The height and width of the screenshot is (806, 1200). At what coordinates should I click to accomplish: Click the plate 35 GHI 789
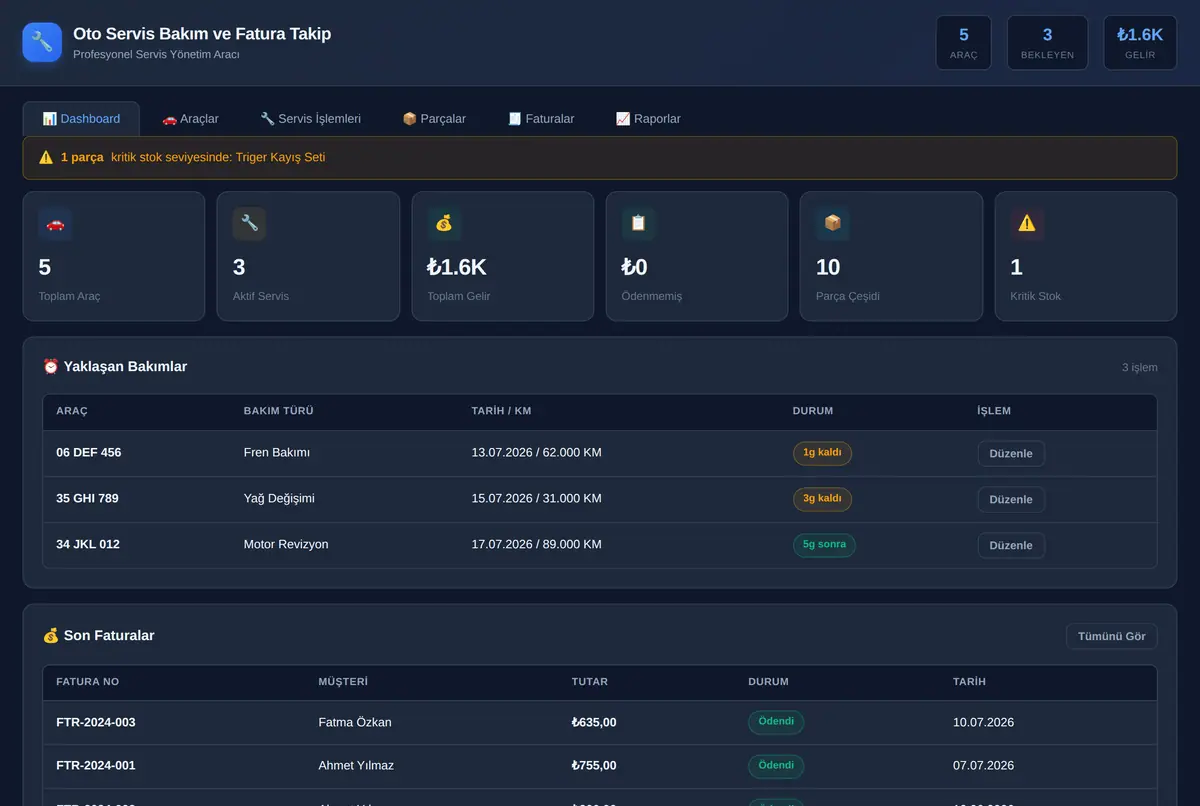88,499
